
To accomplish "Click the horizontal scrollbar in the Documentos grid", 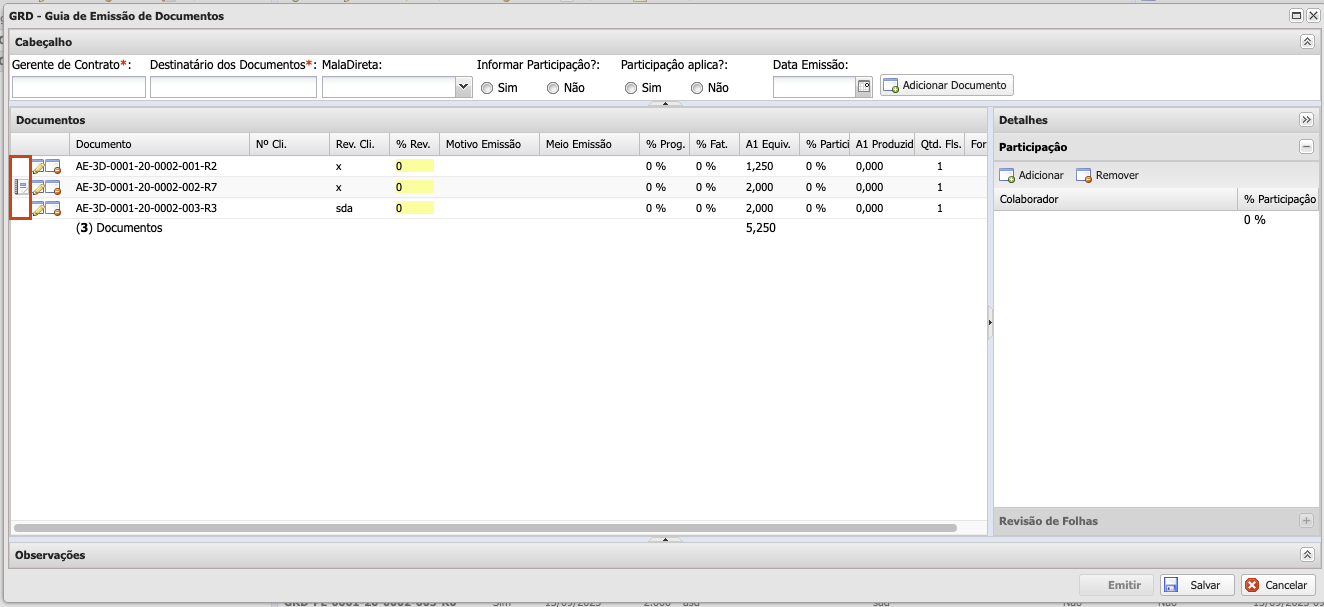I will (x=485, y=527).
